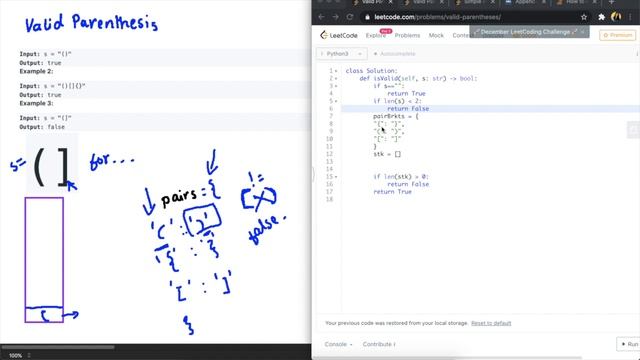Click the LeetCode logo
Image resolution: width=640 pixels, height=360 pixels.
pos(339,36)
